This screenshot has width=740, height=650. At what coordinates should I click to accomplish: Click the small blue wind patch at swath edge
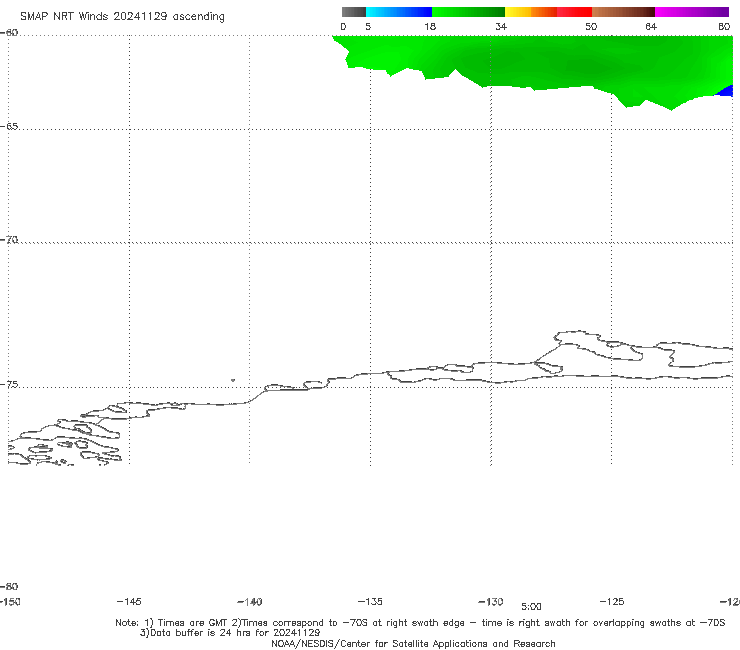(726, 91)
